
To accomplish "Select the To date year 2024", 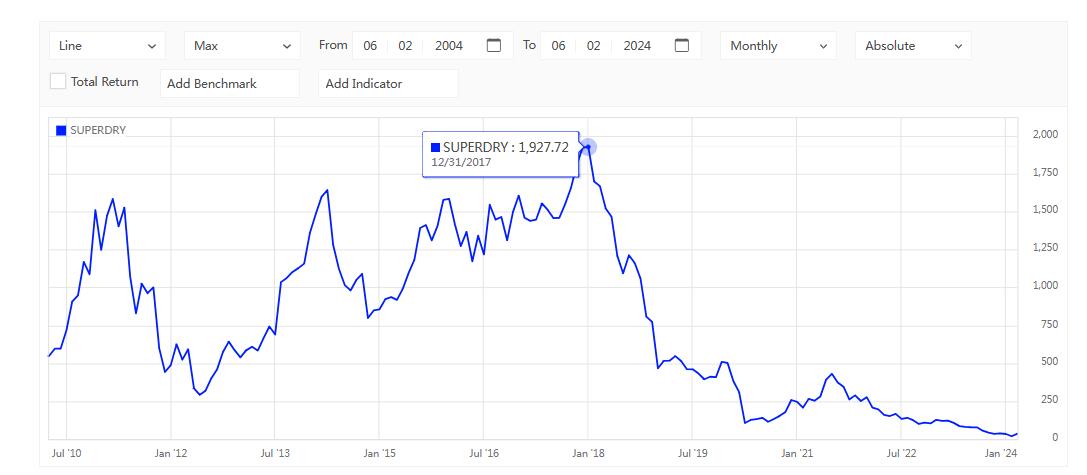I will 637,46.
